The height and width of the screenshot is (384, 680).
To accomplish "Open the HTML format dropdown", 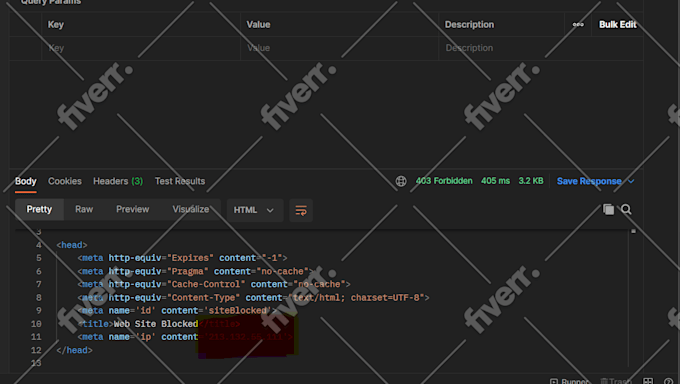I will 255,210.
